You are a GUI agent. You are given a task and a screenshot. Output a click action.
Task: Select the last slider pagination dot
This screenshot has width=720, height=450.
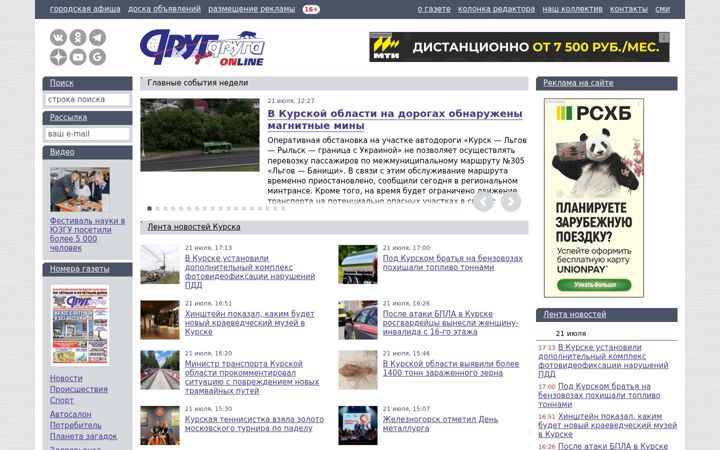(283, 208)
